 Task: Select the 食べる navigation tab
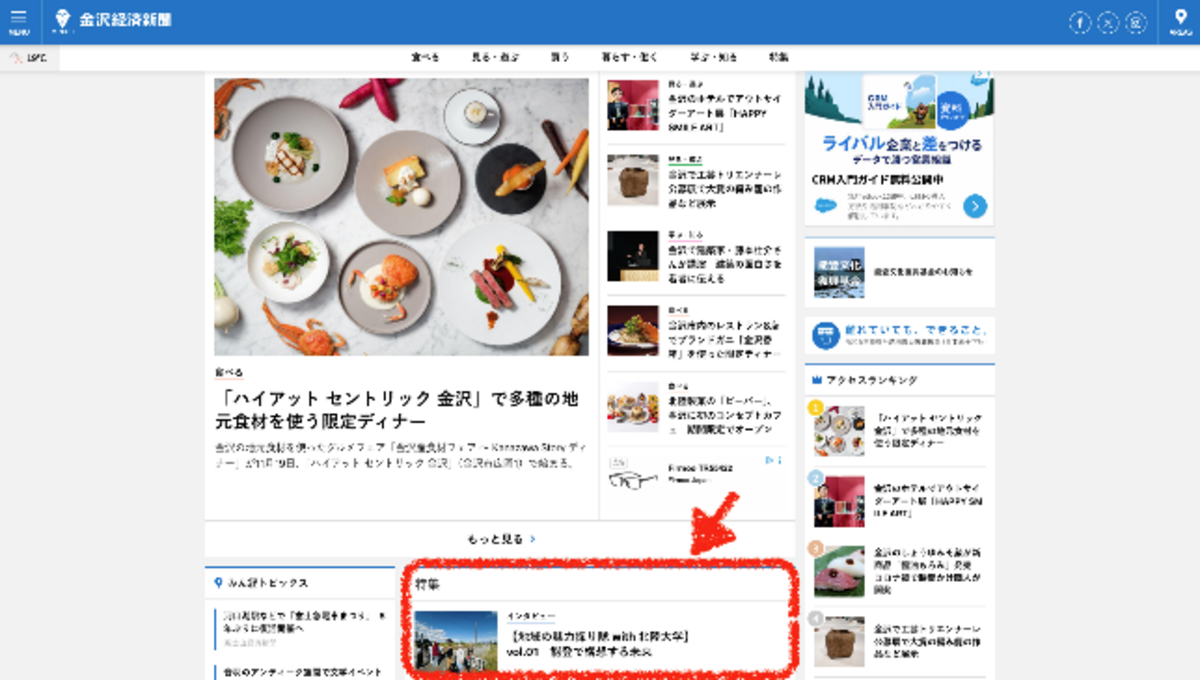pyautogui.click(x=425, y=58)
